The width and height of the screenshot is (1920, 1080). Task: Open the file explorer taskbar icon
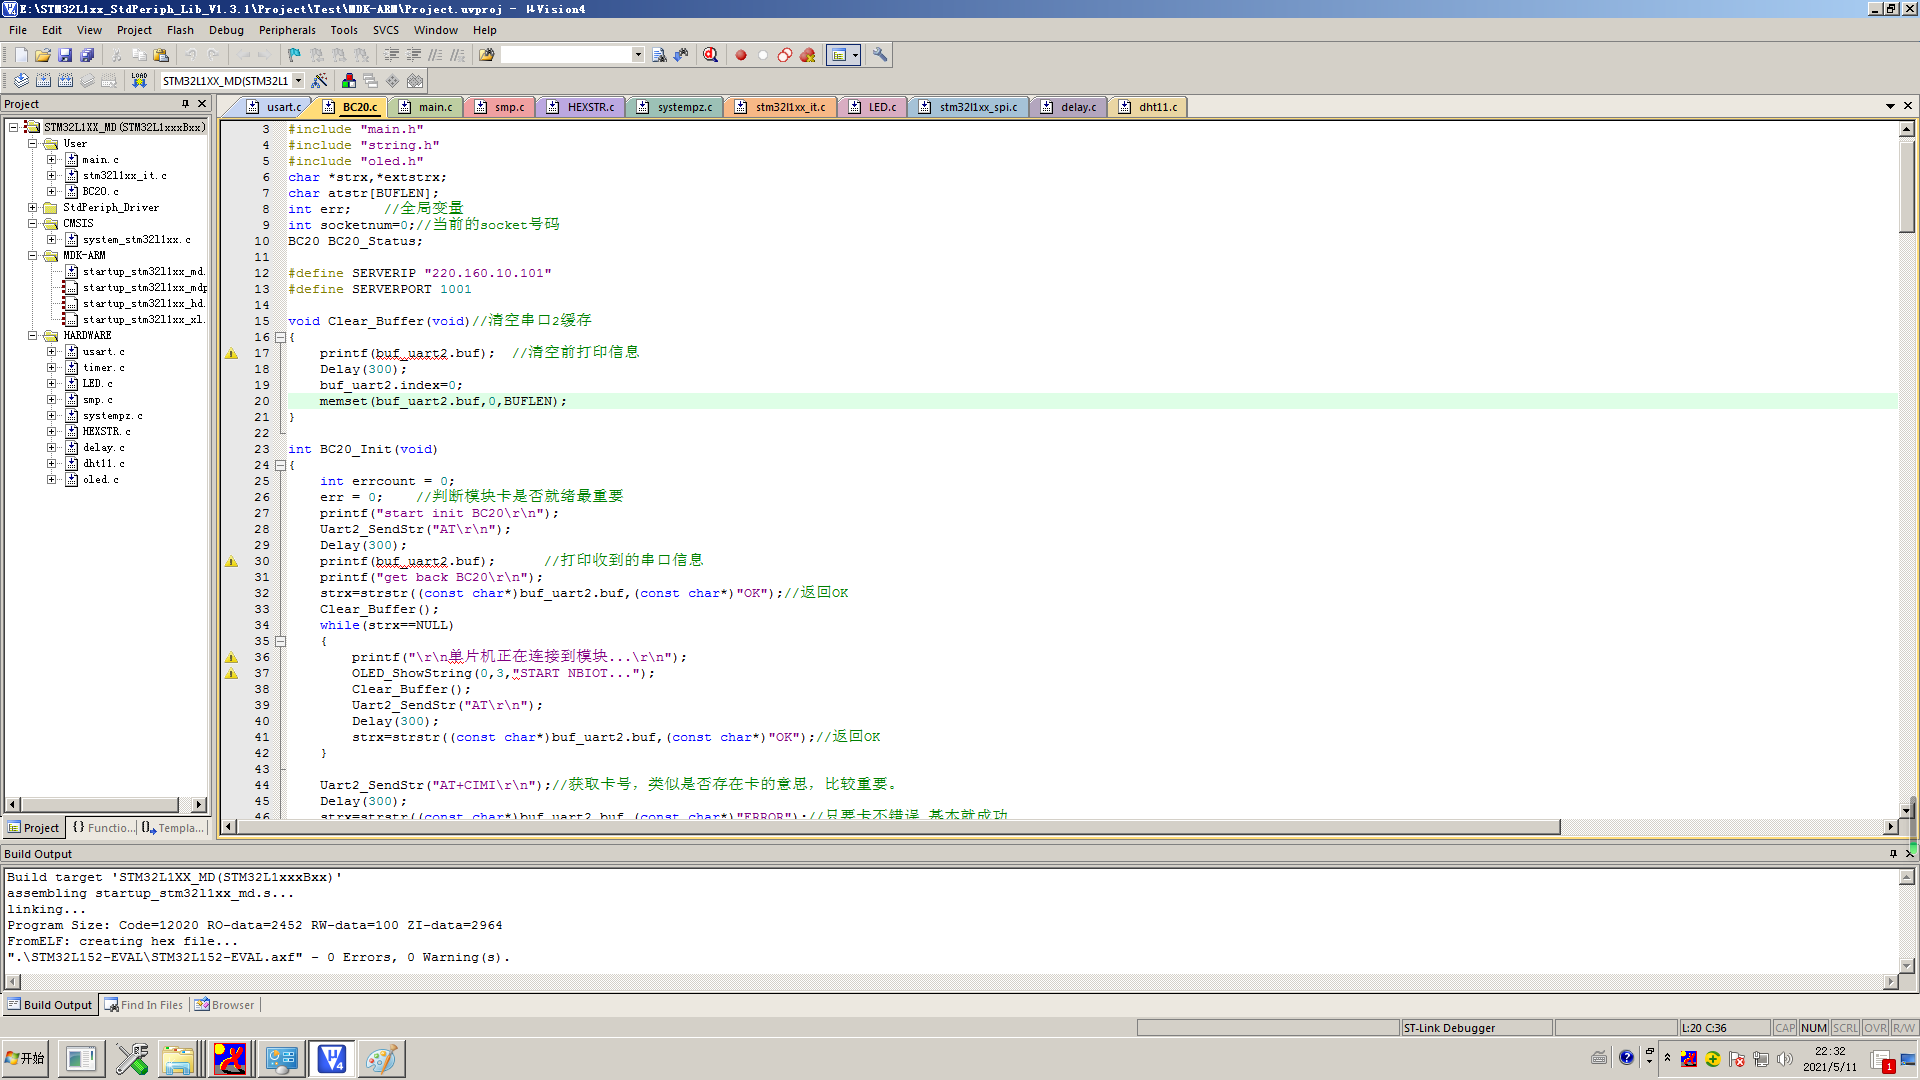[178, 1058]
